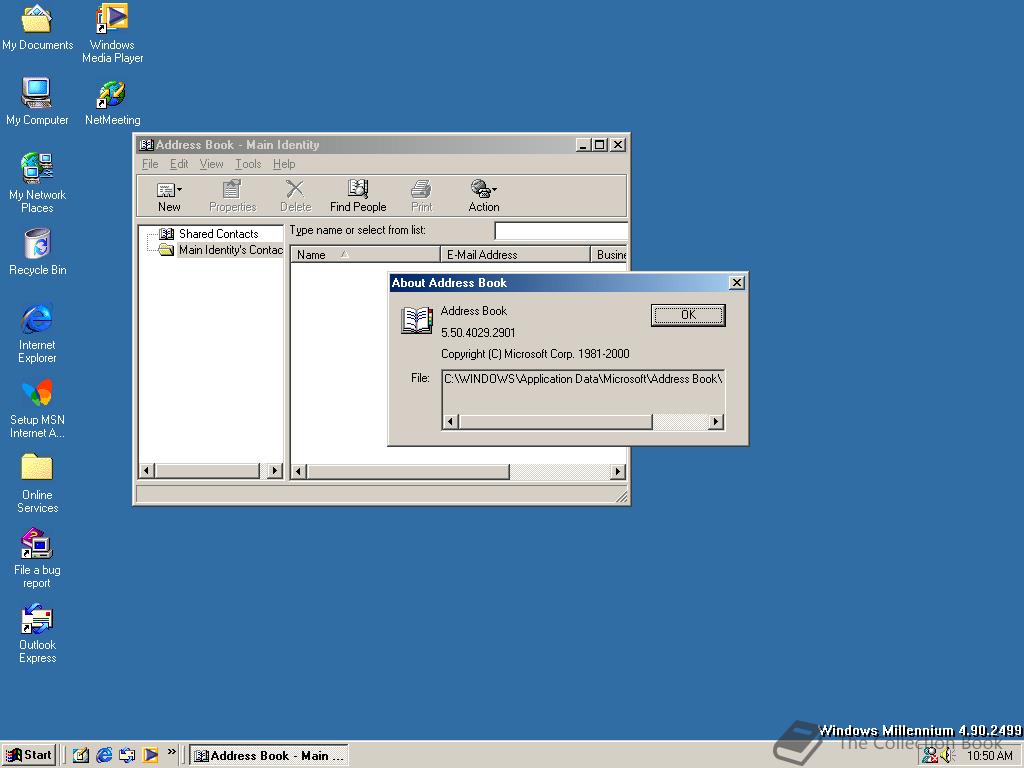Click contact list horizontal scrollbar thumb

click(408, 471)
